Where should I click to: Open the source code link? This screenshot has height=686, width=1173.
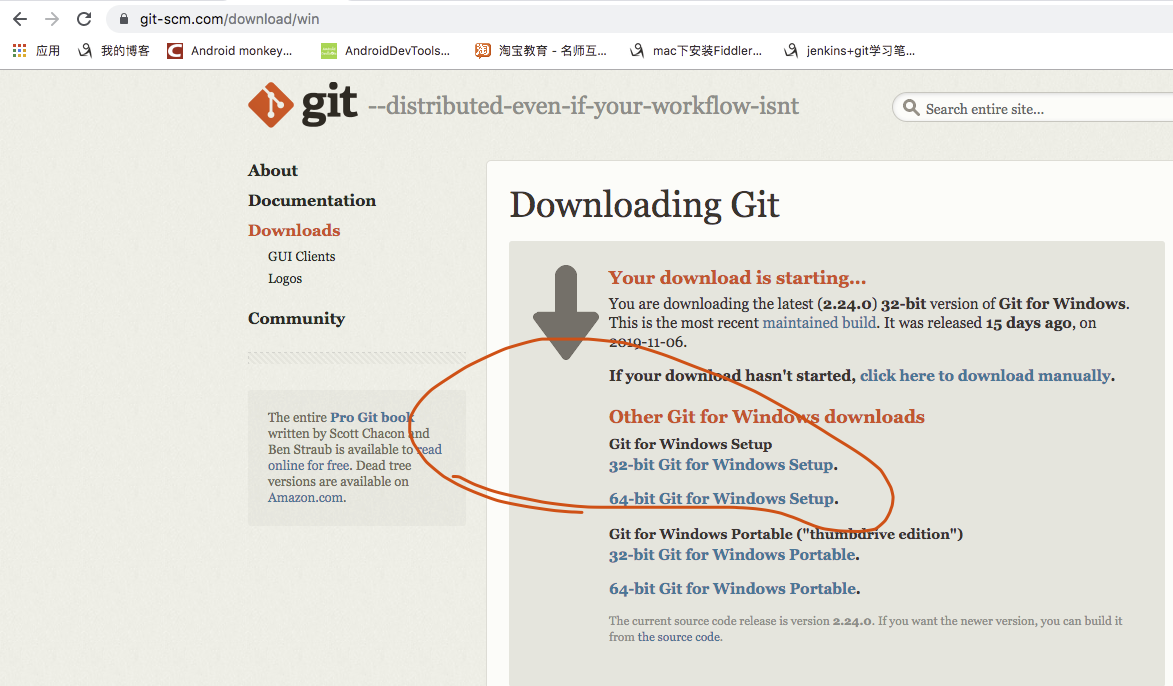[679, 637]
